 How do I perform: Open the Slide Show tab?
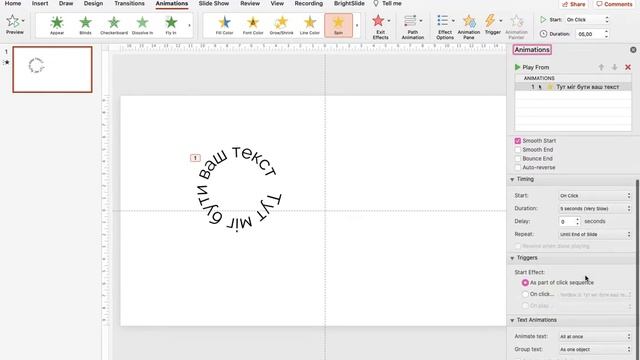[214, 3]
